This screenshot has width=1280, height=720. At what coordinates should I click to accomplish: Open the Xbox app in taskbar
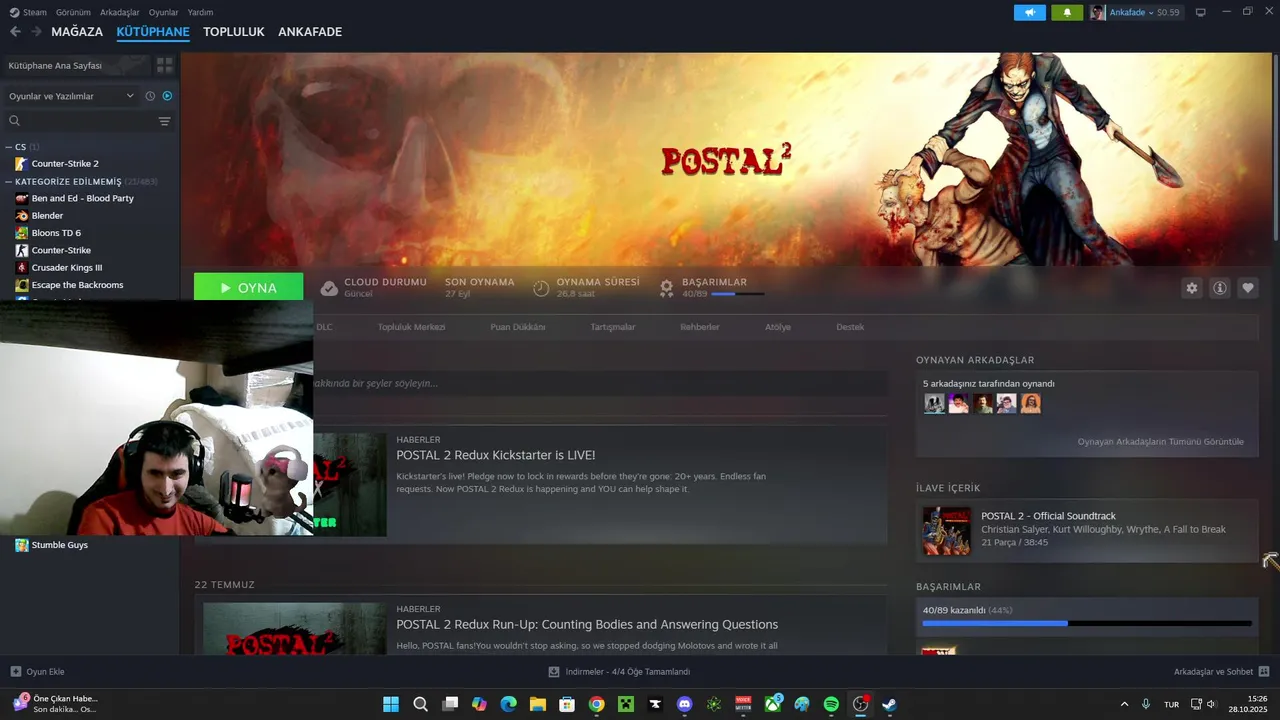[773, 704]
